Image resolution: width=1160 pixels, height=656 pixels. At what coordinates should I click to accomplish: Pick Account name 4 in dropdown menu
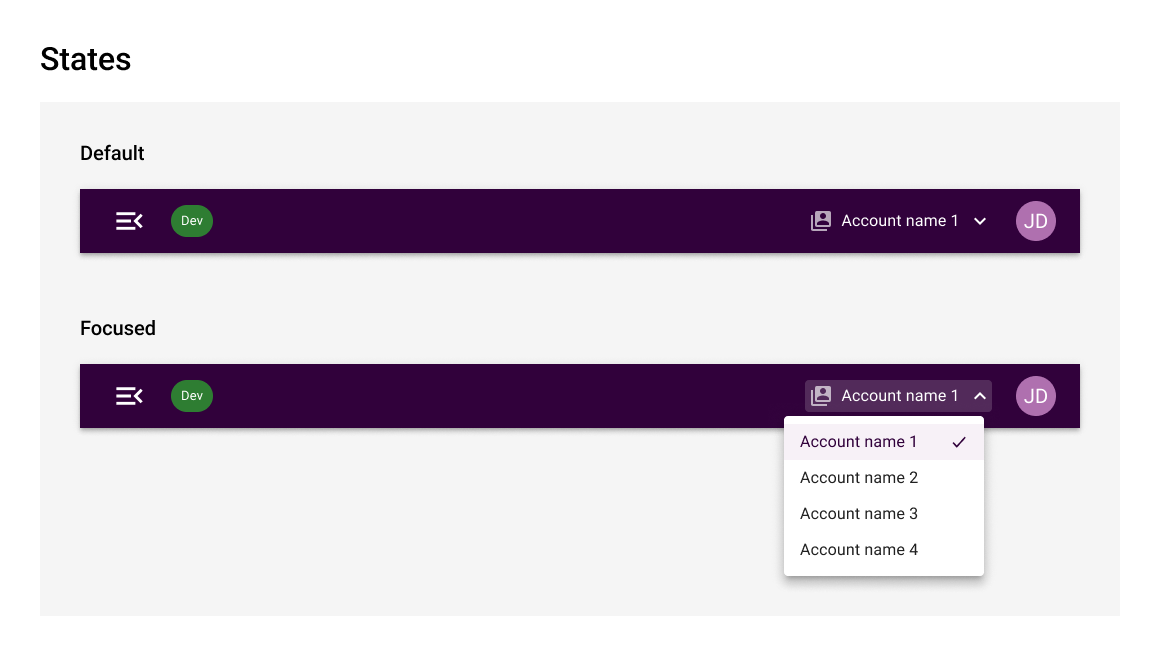click(884, 550)
